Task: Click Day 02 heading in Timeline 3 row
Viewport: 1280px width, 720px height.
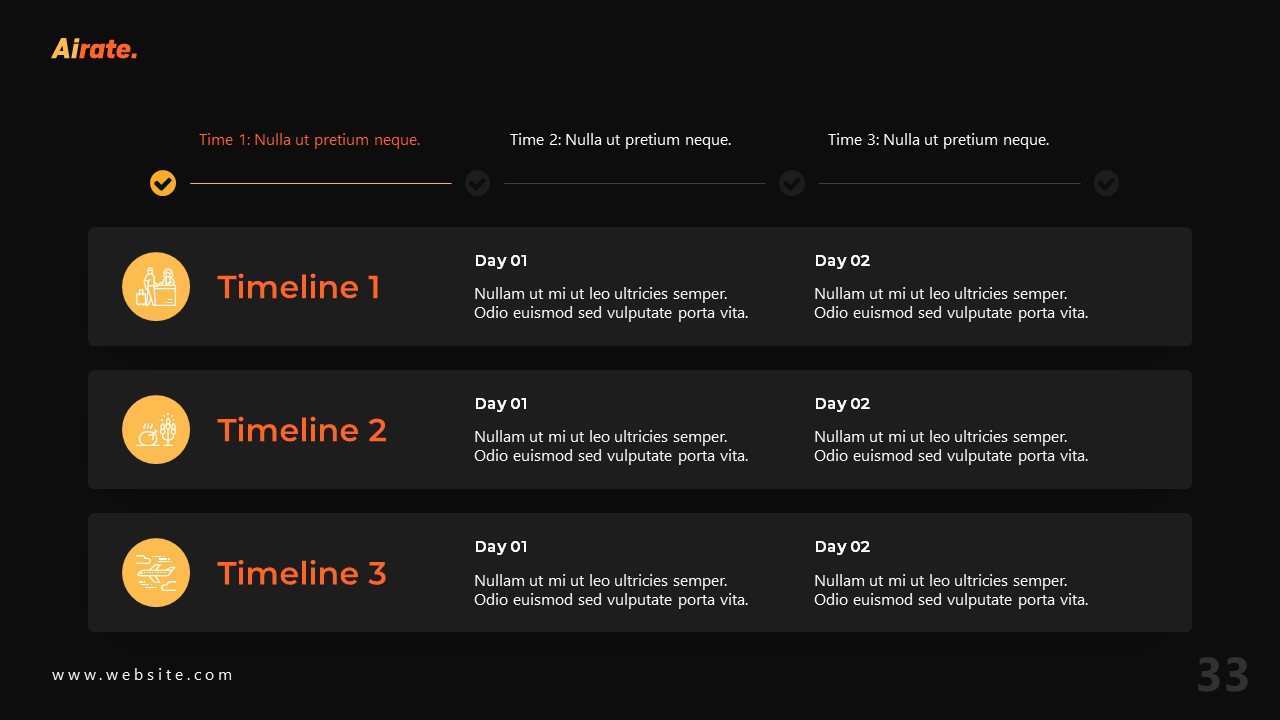Action: pyautogui.click(x=842, y=547)
